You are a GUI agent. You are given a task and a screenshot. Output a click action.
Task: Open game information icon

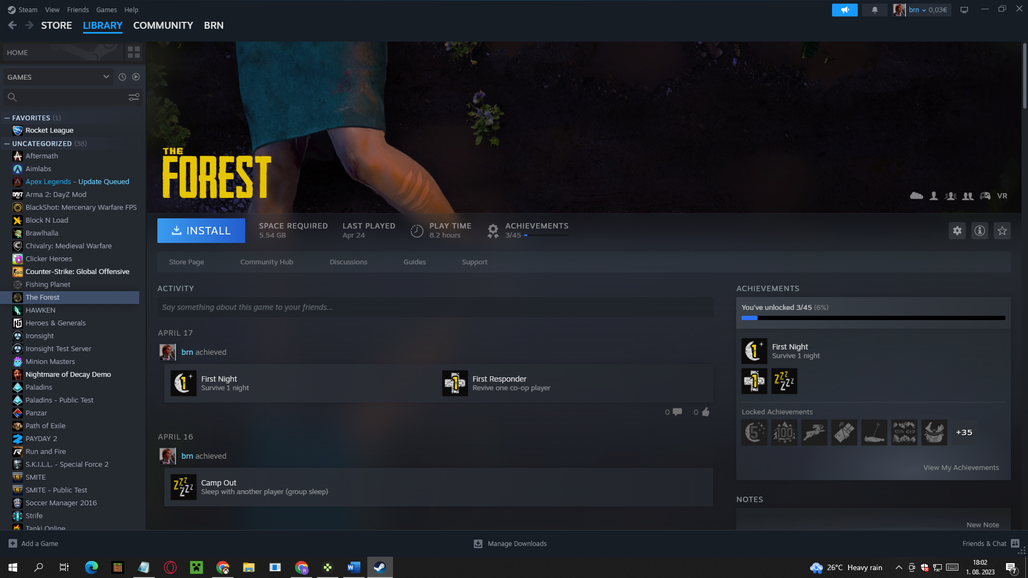(x=979, y=231)
